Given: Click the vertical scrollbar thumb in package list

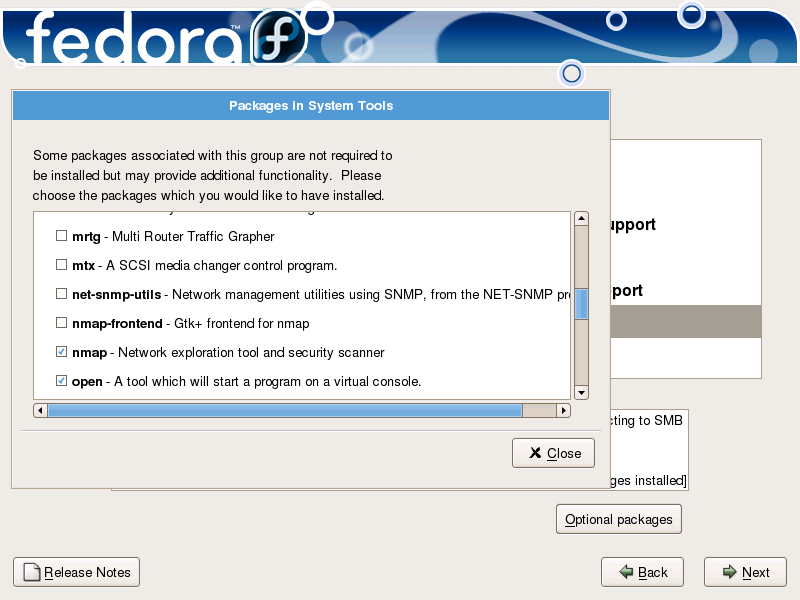Looking at the screenshot, I should pos(581,304).
